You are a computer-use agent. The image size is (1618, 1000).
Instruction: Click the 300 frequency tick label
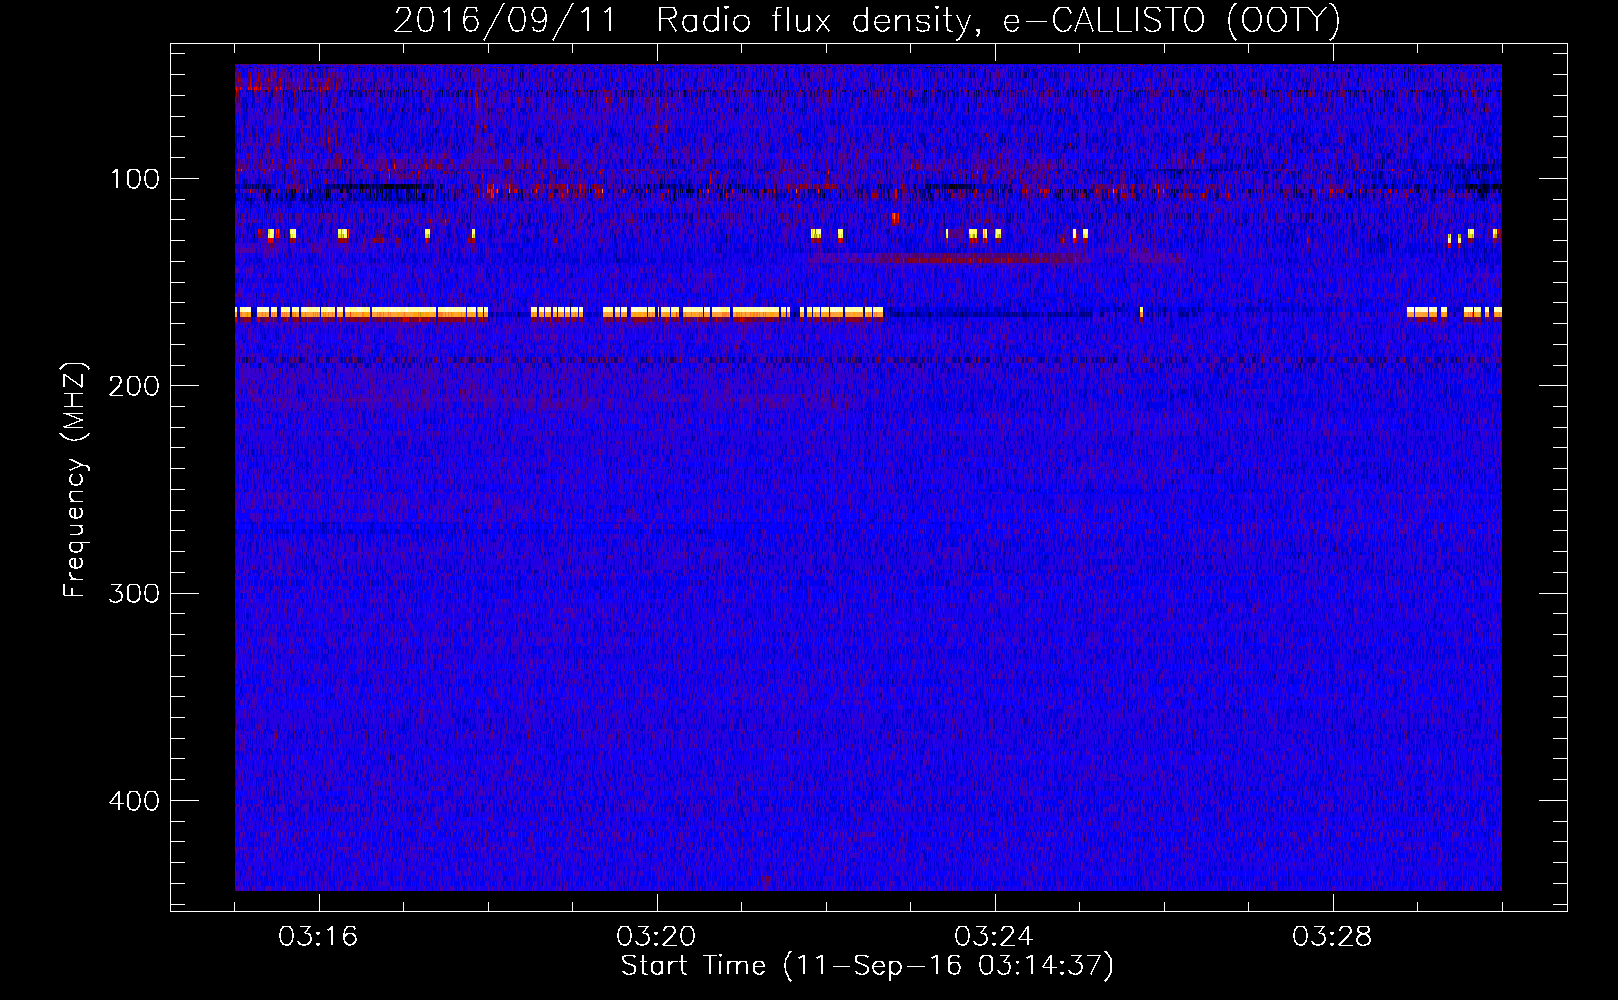(134, 593)
